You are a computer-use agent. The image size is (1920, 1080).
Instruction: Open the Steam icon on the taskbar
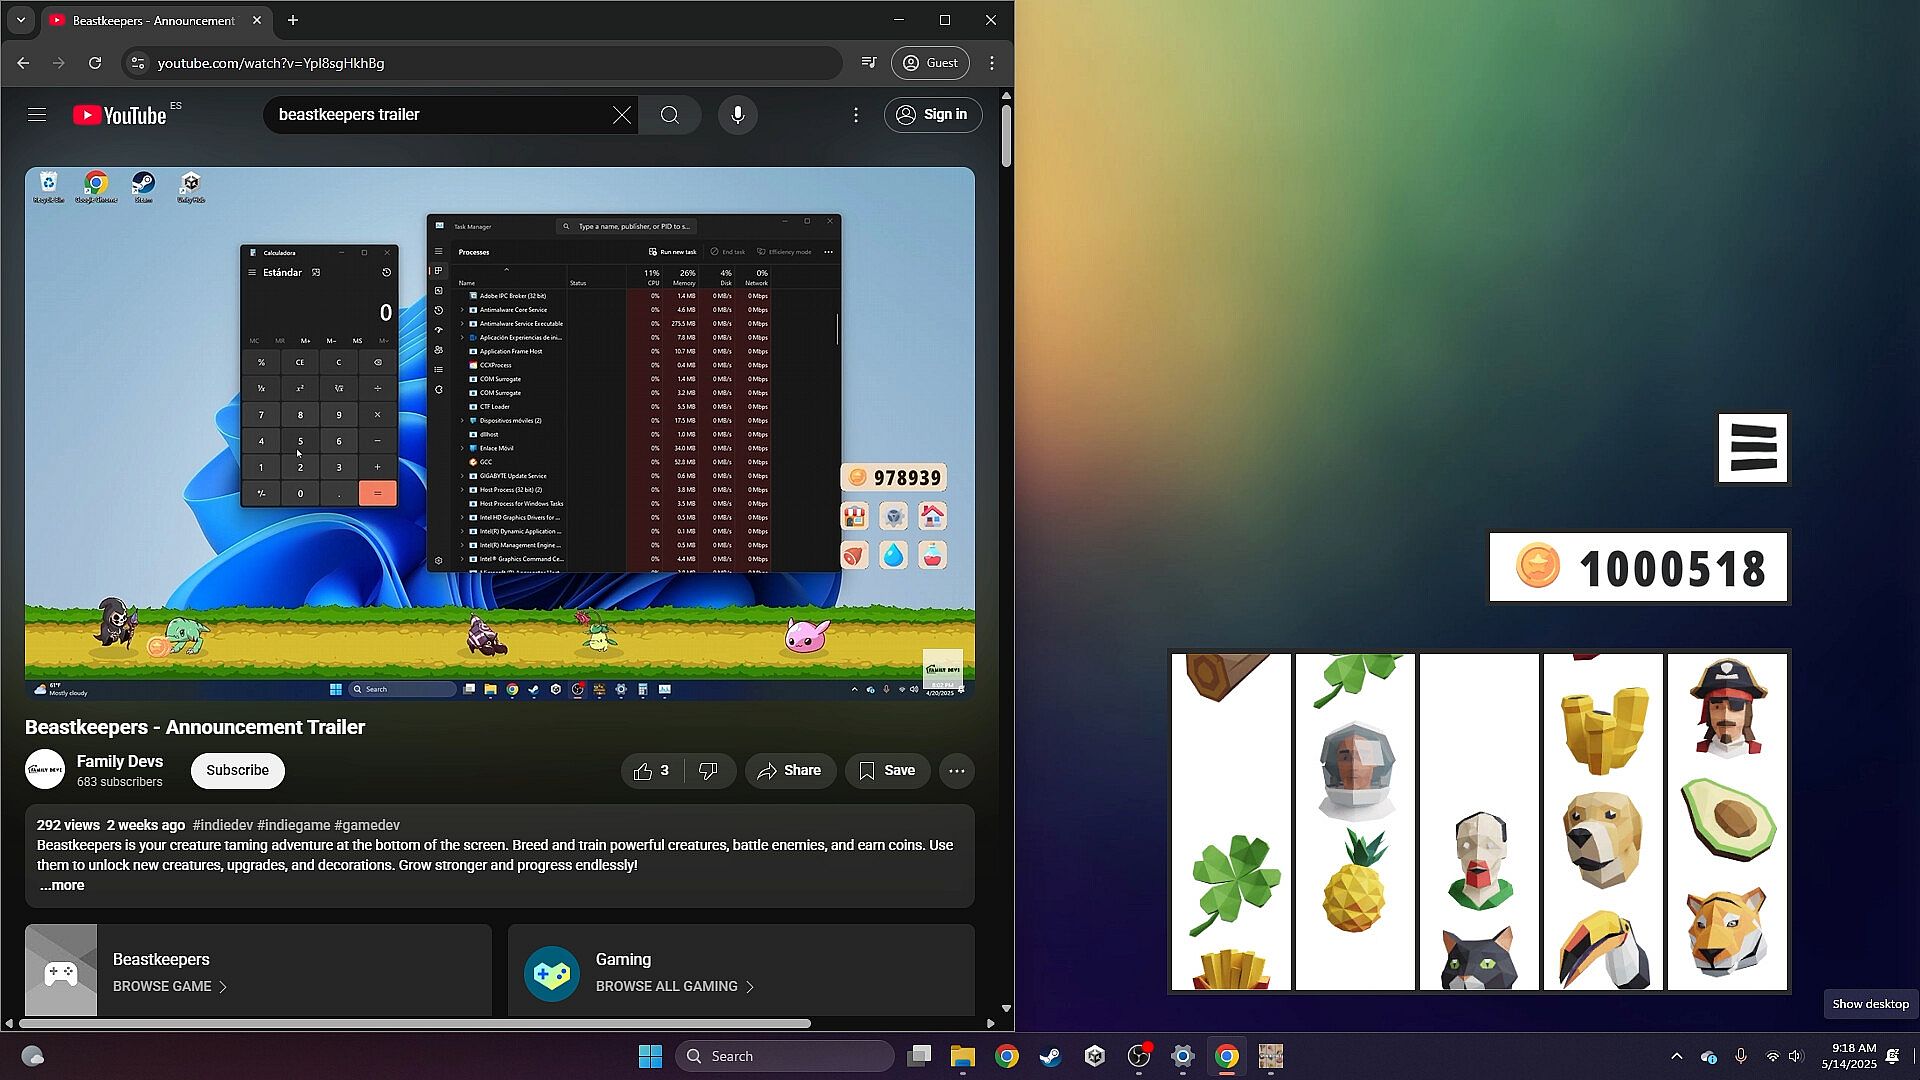pyautogui.click(x=1050, y=1056)
